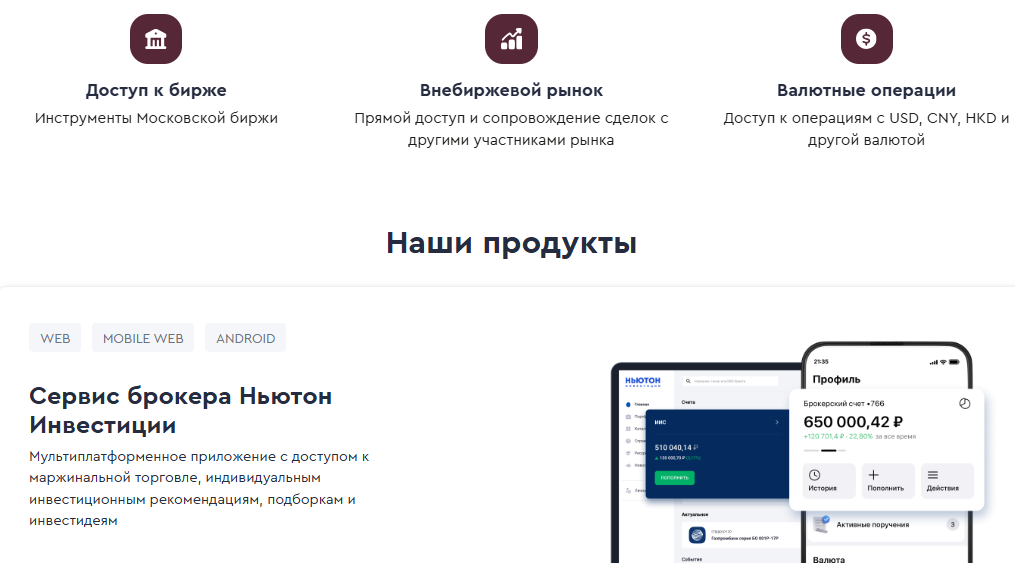
Task: Click the bank building icon above Доступ к бирже
Action: tap(156, 39)
